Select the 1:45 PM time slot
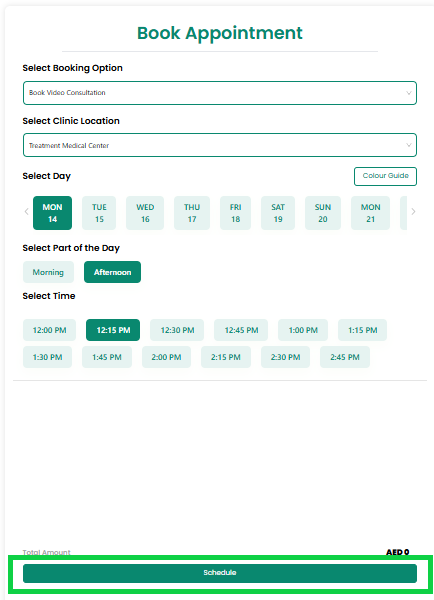Viewport: 434px width, 600px height. (107, 357)
